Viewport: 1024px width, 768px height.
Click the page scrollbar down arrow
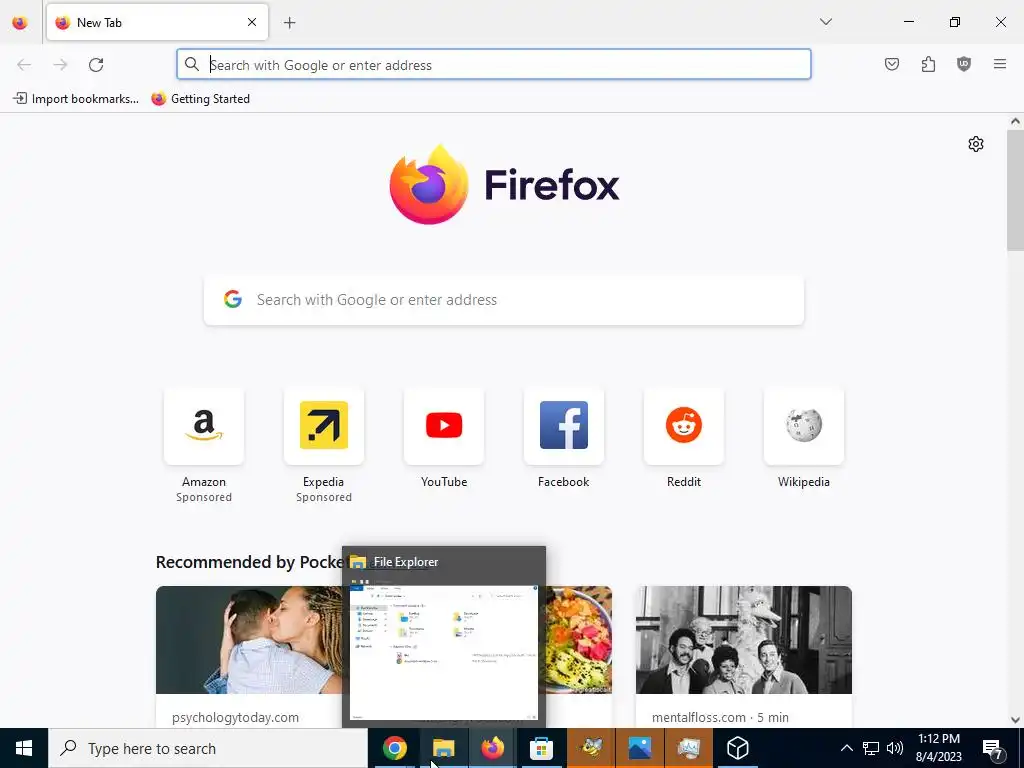click(1015, 720)
